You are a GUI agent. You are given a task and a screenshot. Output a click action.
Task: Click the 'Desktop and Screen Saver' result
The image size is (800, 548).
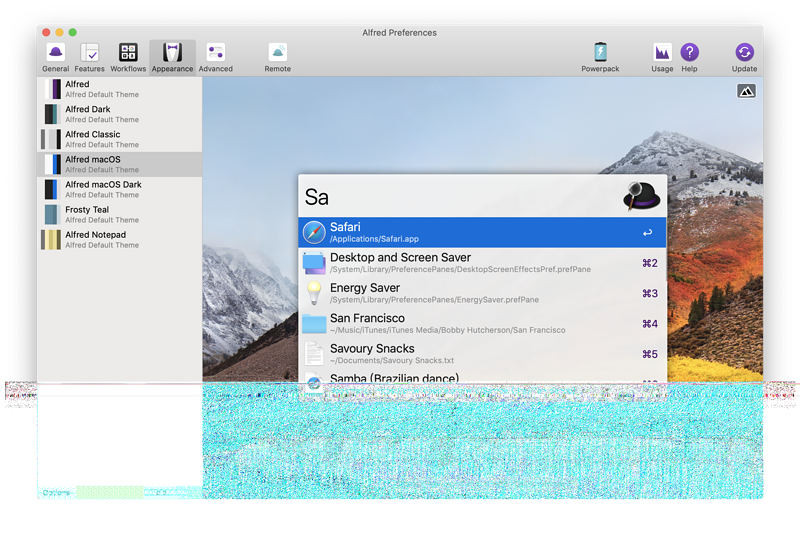(x=483, y=263)
